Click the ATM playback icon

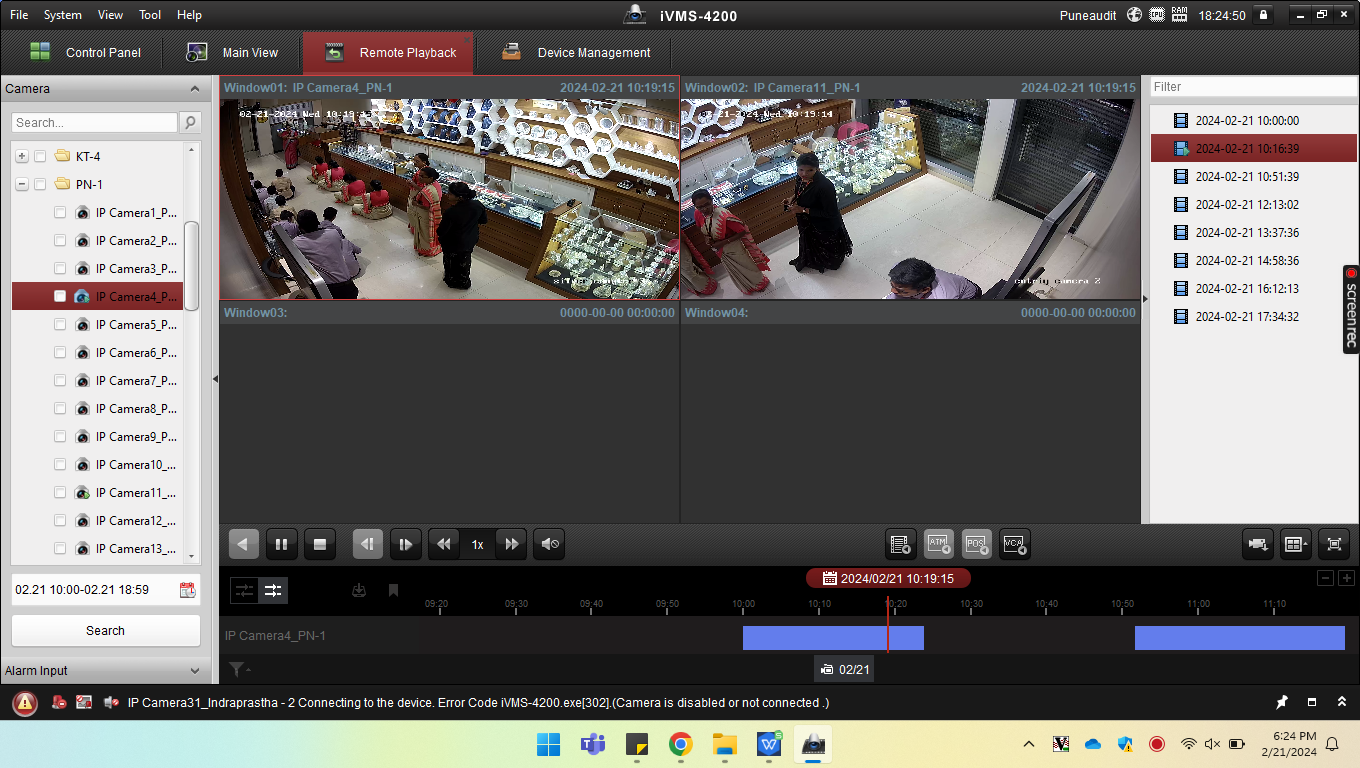939,544
